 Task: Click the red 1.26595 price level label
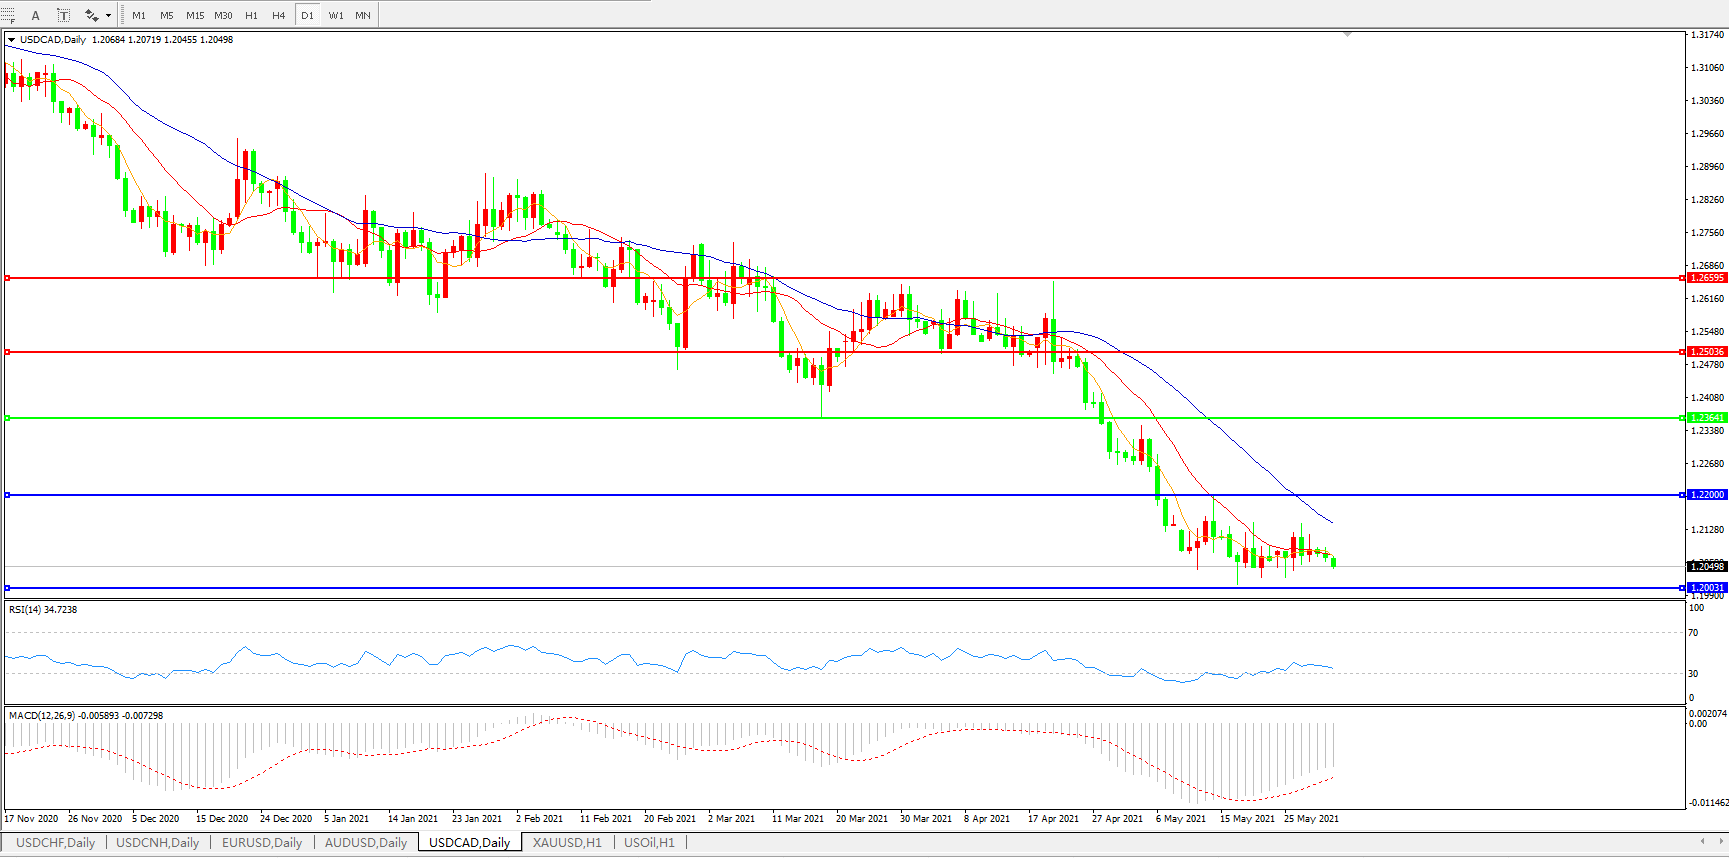click(x=1706, y=278)
